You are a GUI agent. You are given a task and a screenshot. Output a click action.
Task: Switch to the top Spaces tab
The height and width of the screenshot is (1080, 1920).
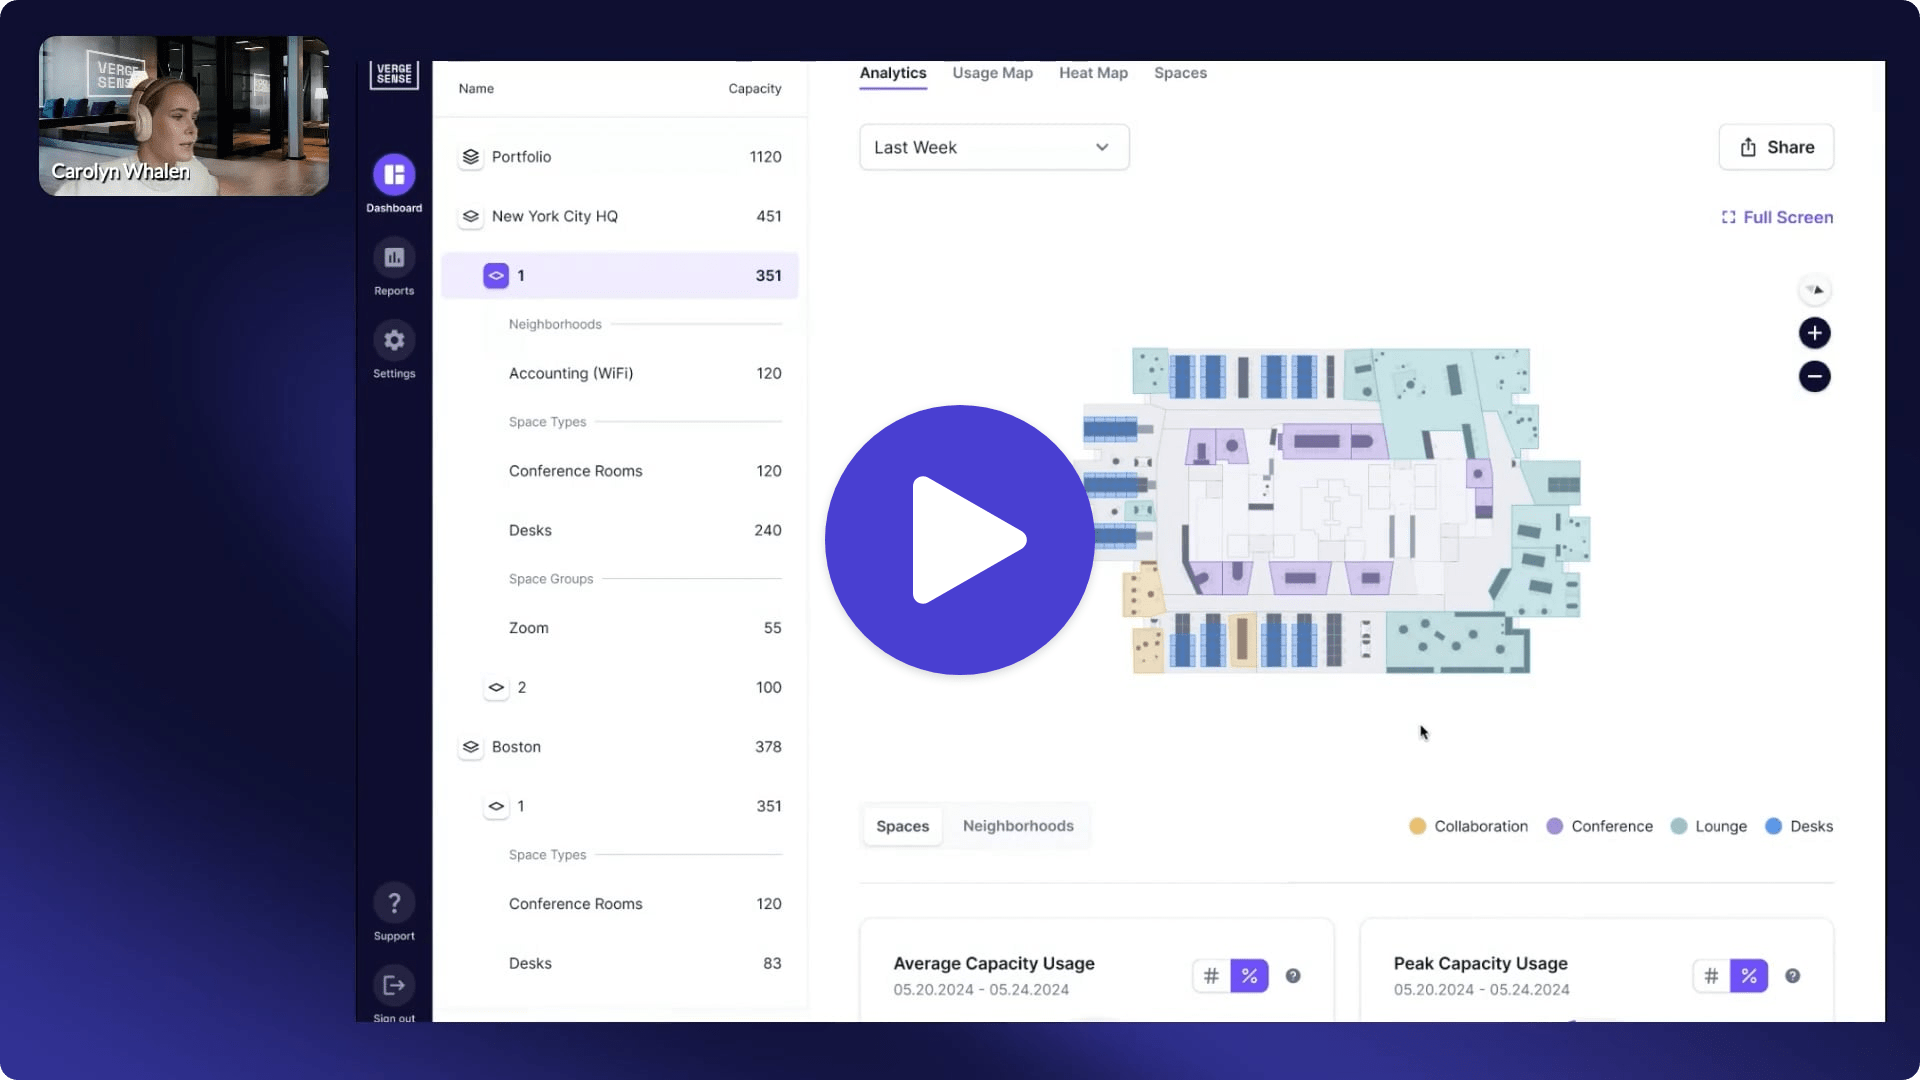(1180, 73)
